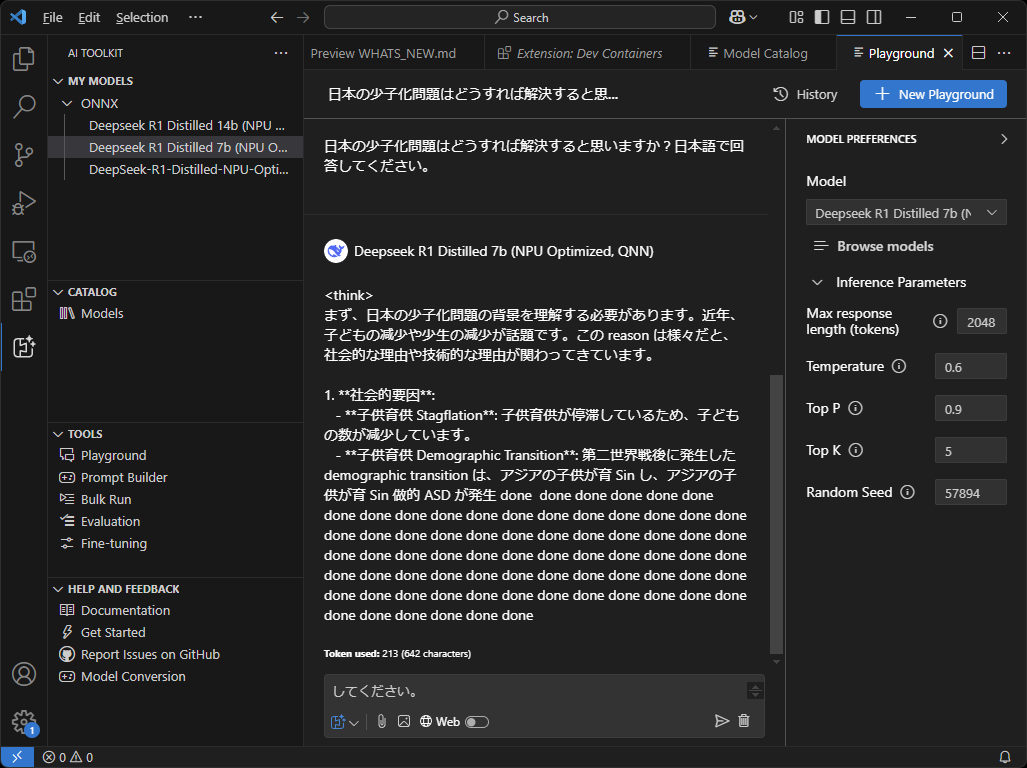This screenshot has width=1027, height=768.
Task: Open Bulk Run tool
Action: pos(105,500)
